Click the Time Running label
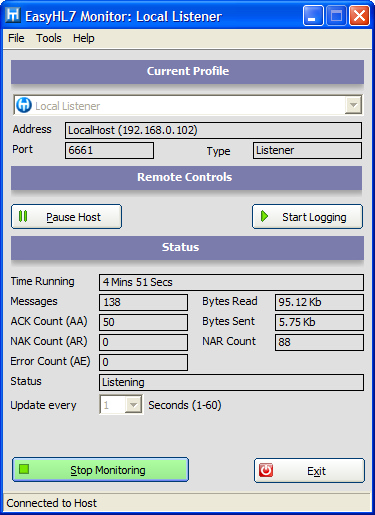The image size is (375, 515). pyautogui.click(x=43, y=281)
